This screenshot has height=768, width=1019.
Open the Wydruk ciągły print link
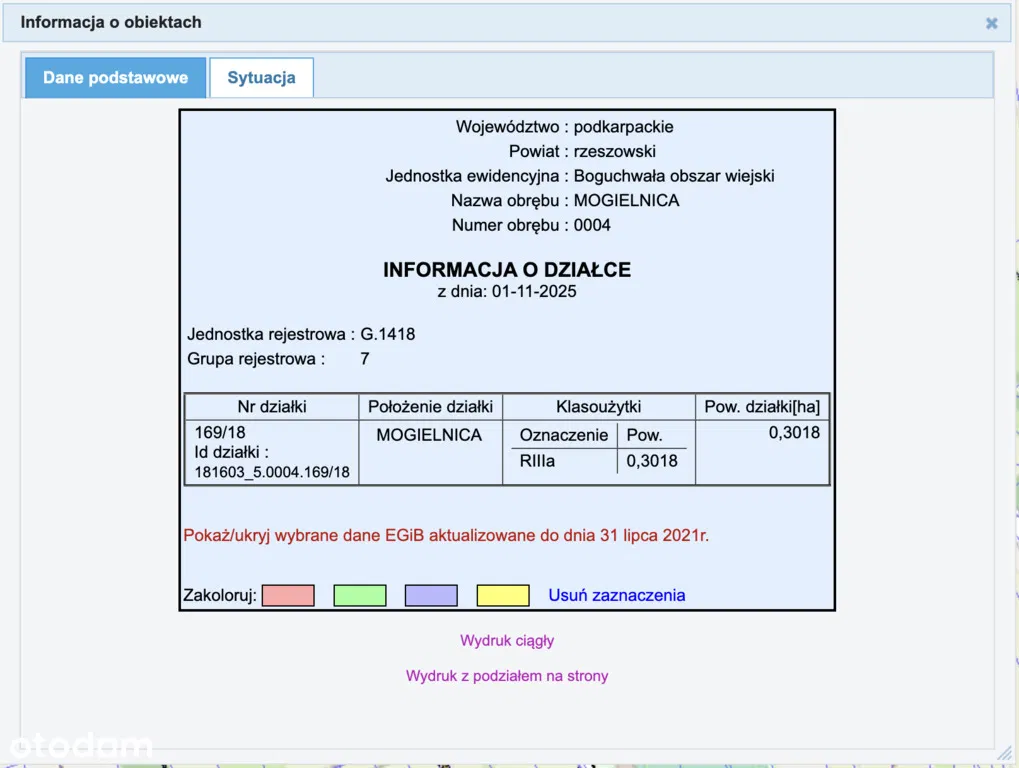tap(507, 640)
